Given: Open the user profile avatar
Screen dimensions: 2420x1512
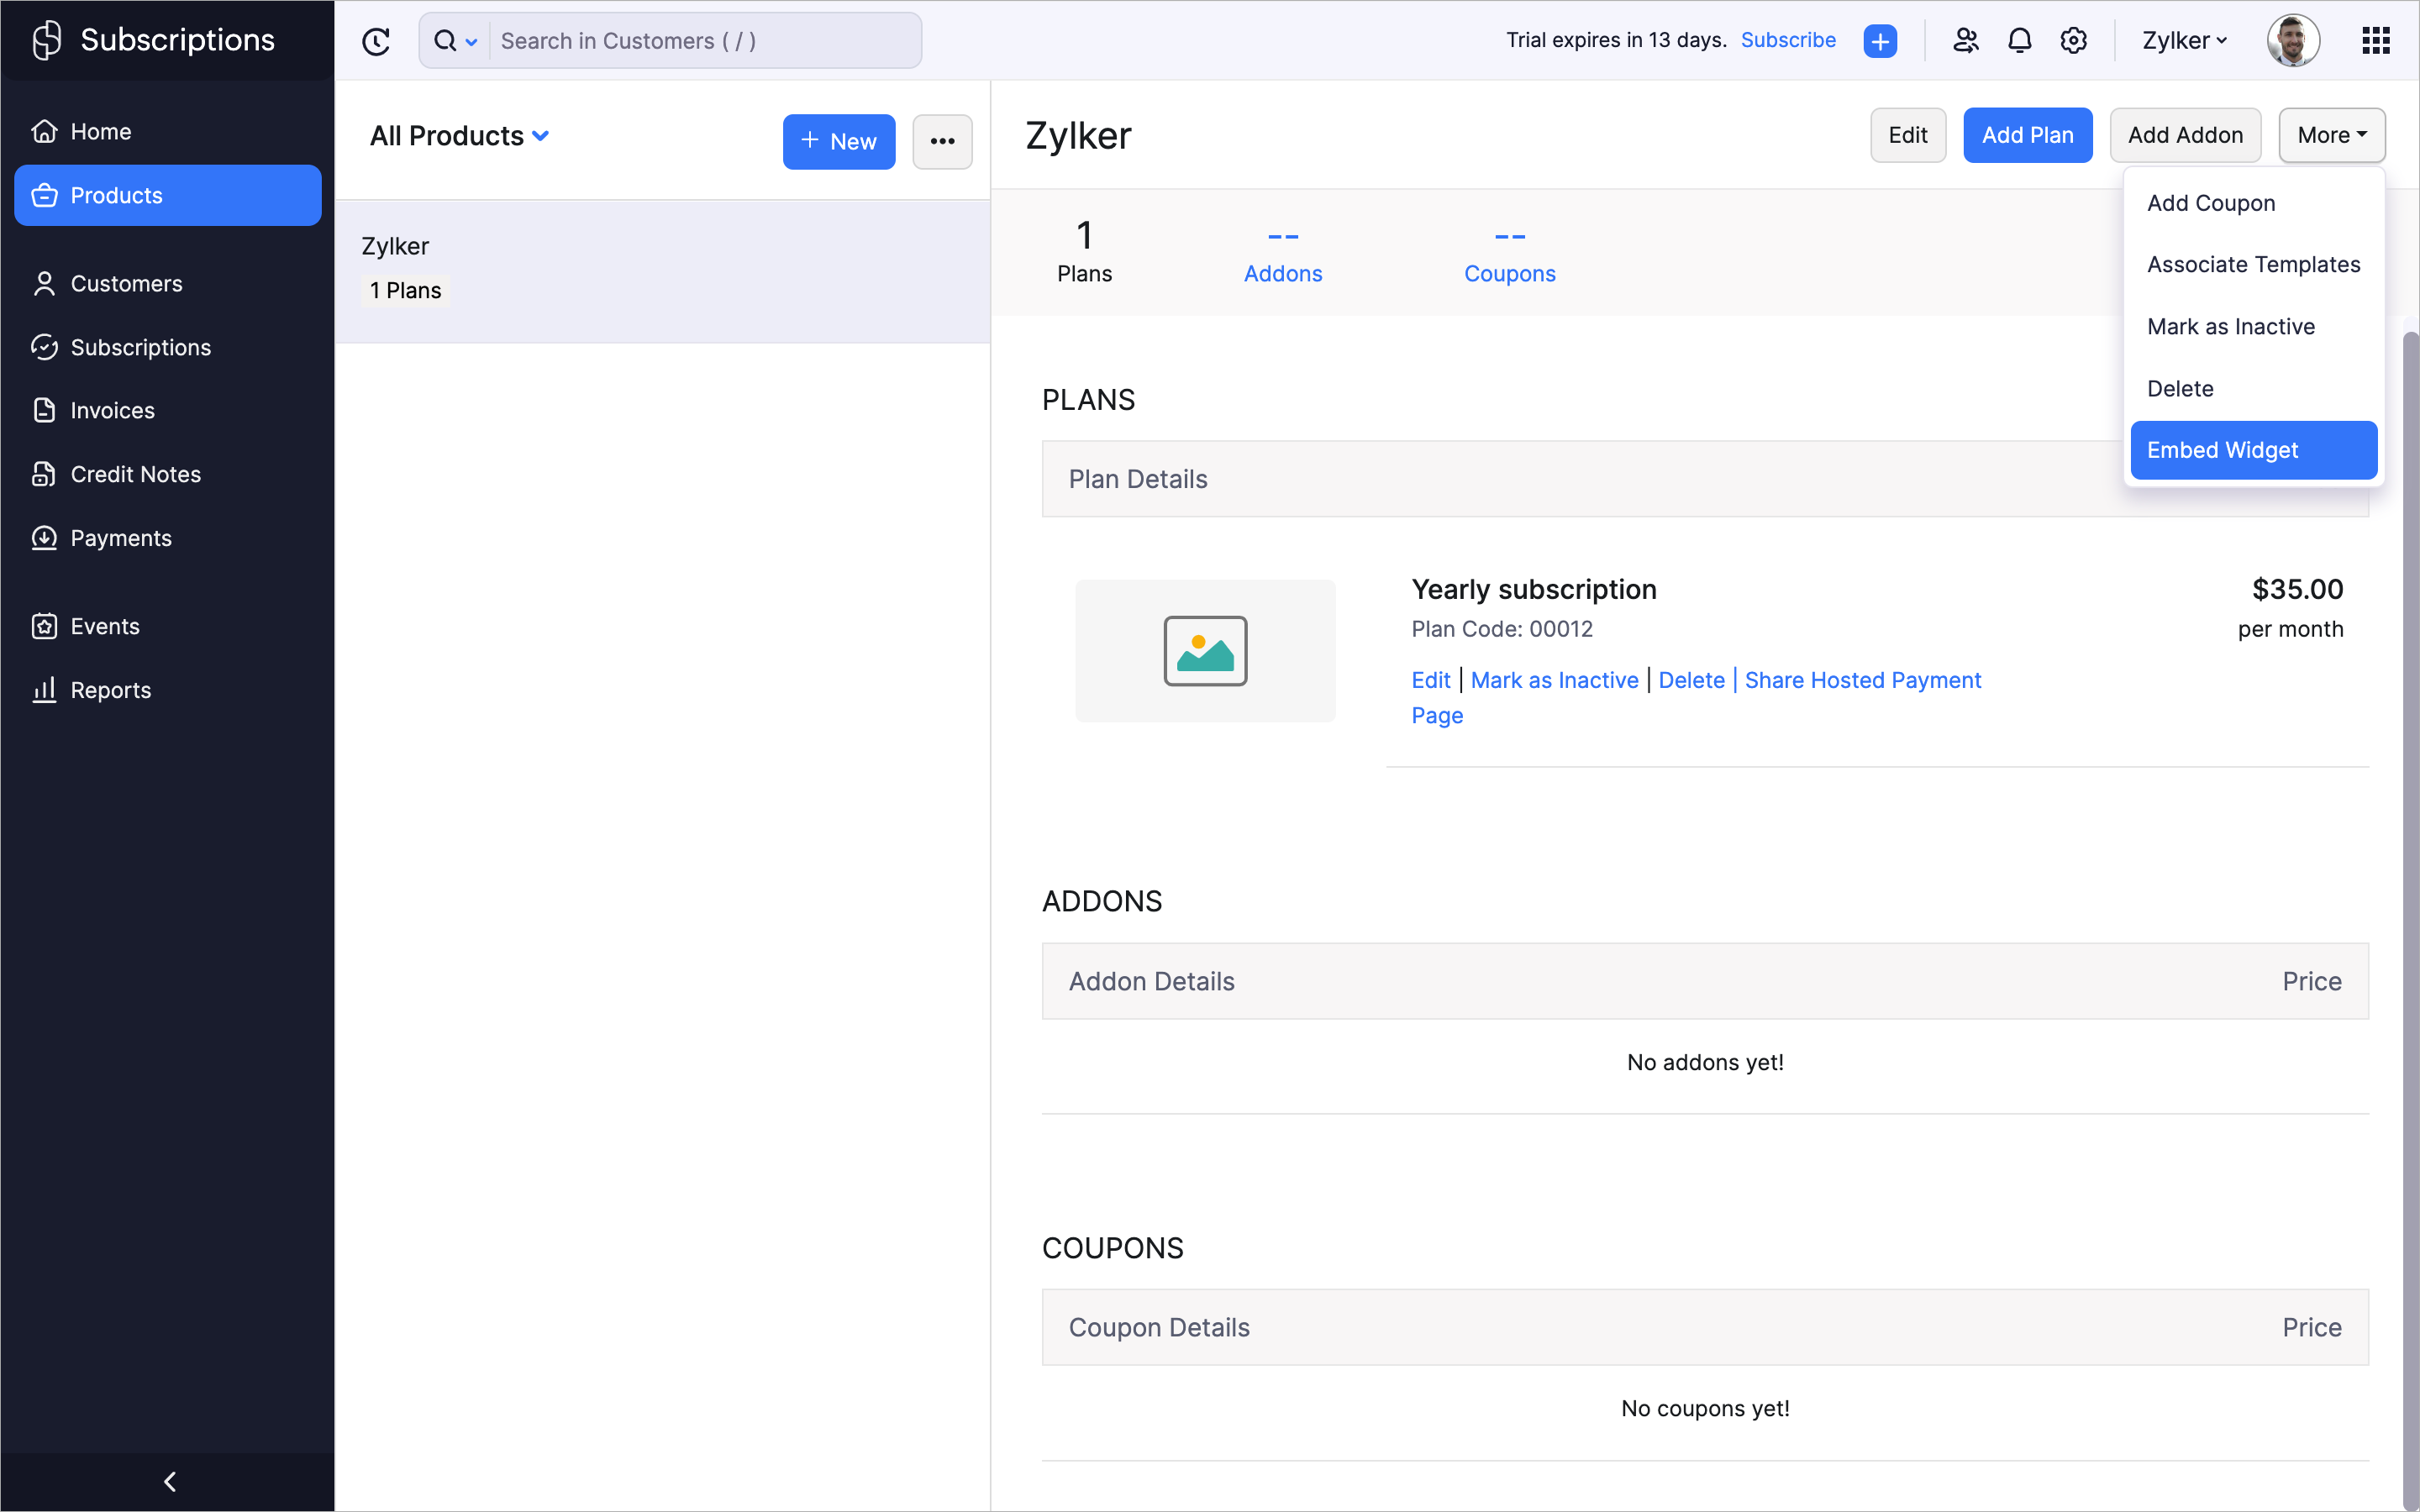Looking at the screenshot, I should (2293, 41).
